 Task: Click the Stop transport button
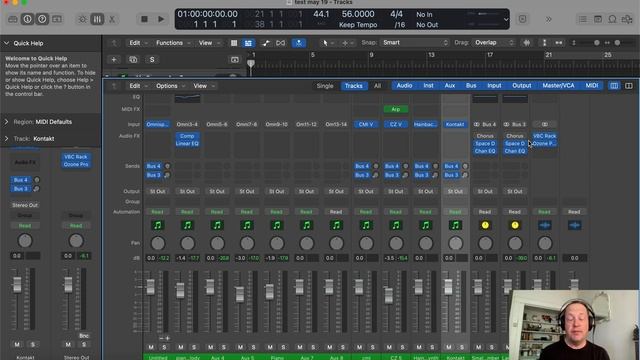coord(144,19)
